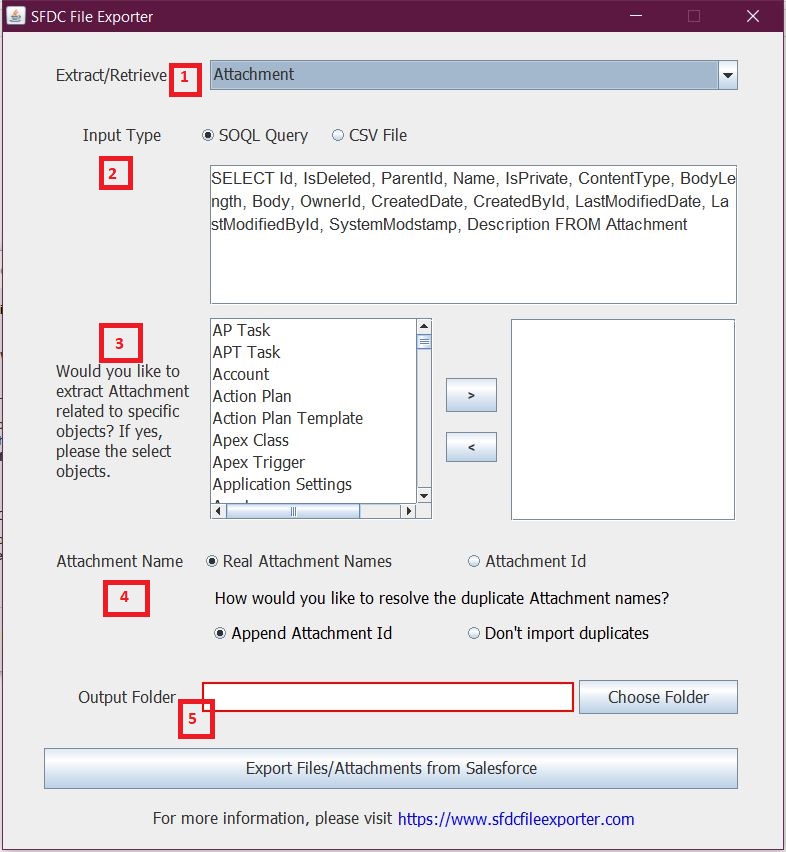Click the Java app icon in title bar

tap(15, 16)
